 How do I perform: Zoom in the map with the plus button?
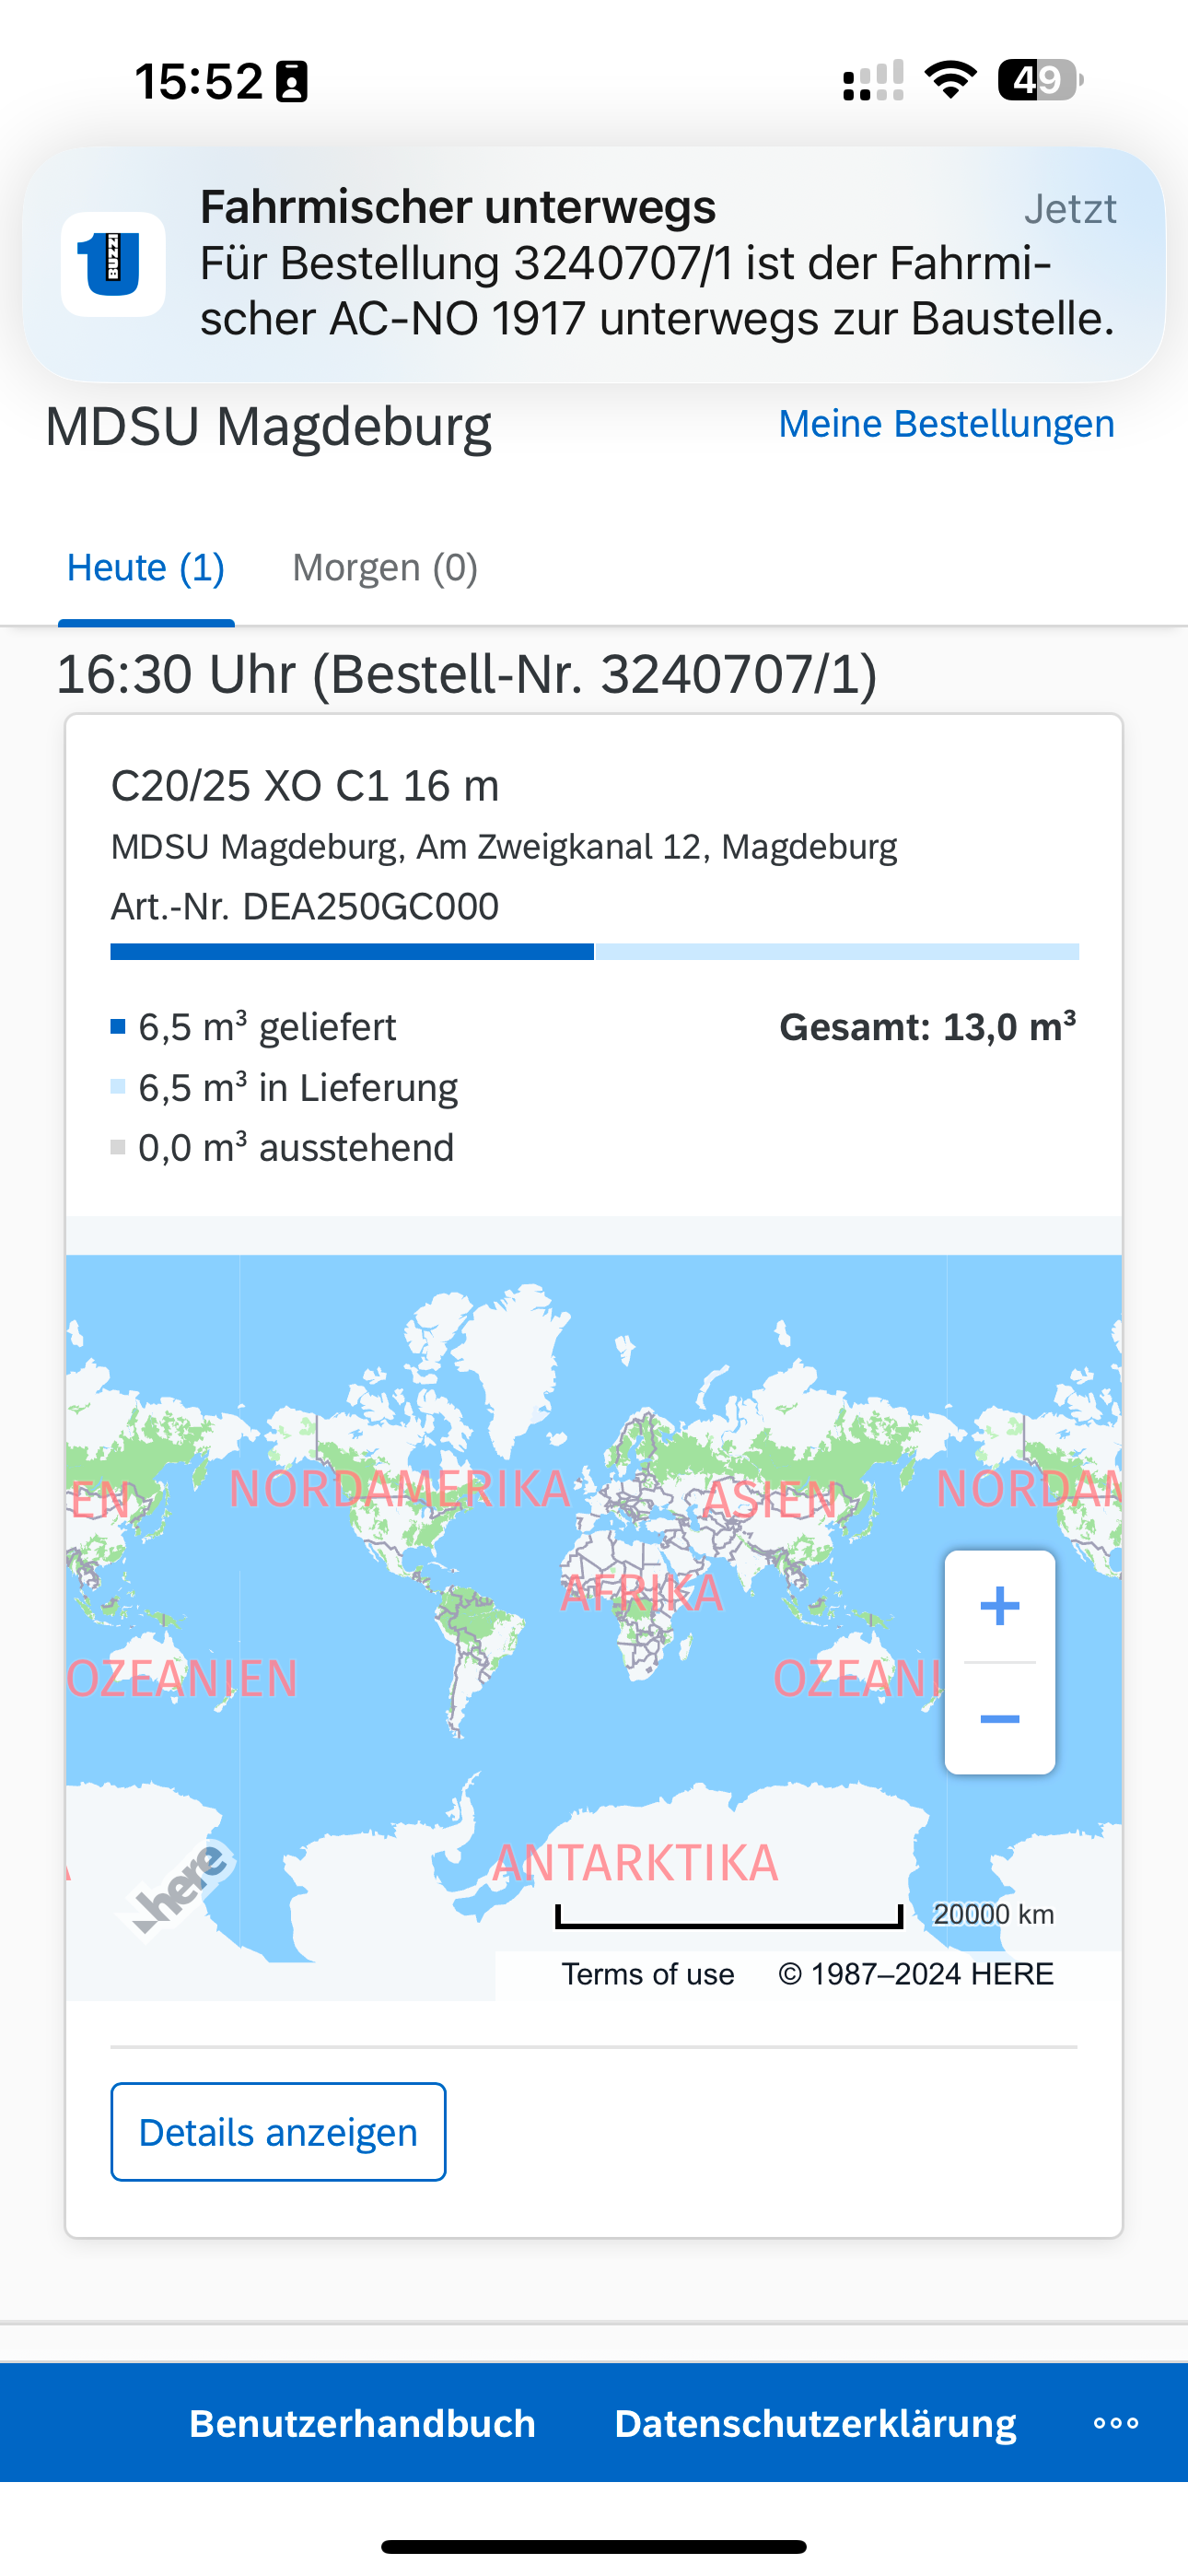(x=1000, y=1607)
